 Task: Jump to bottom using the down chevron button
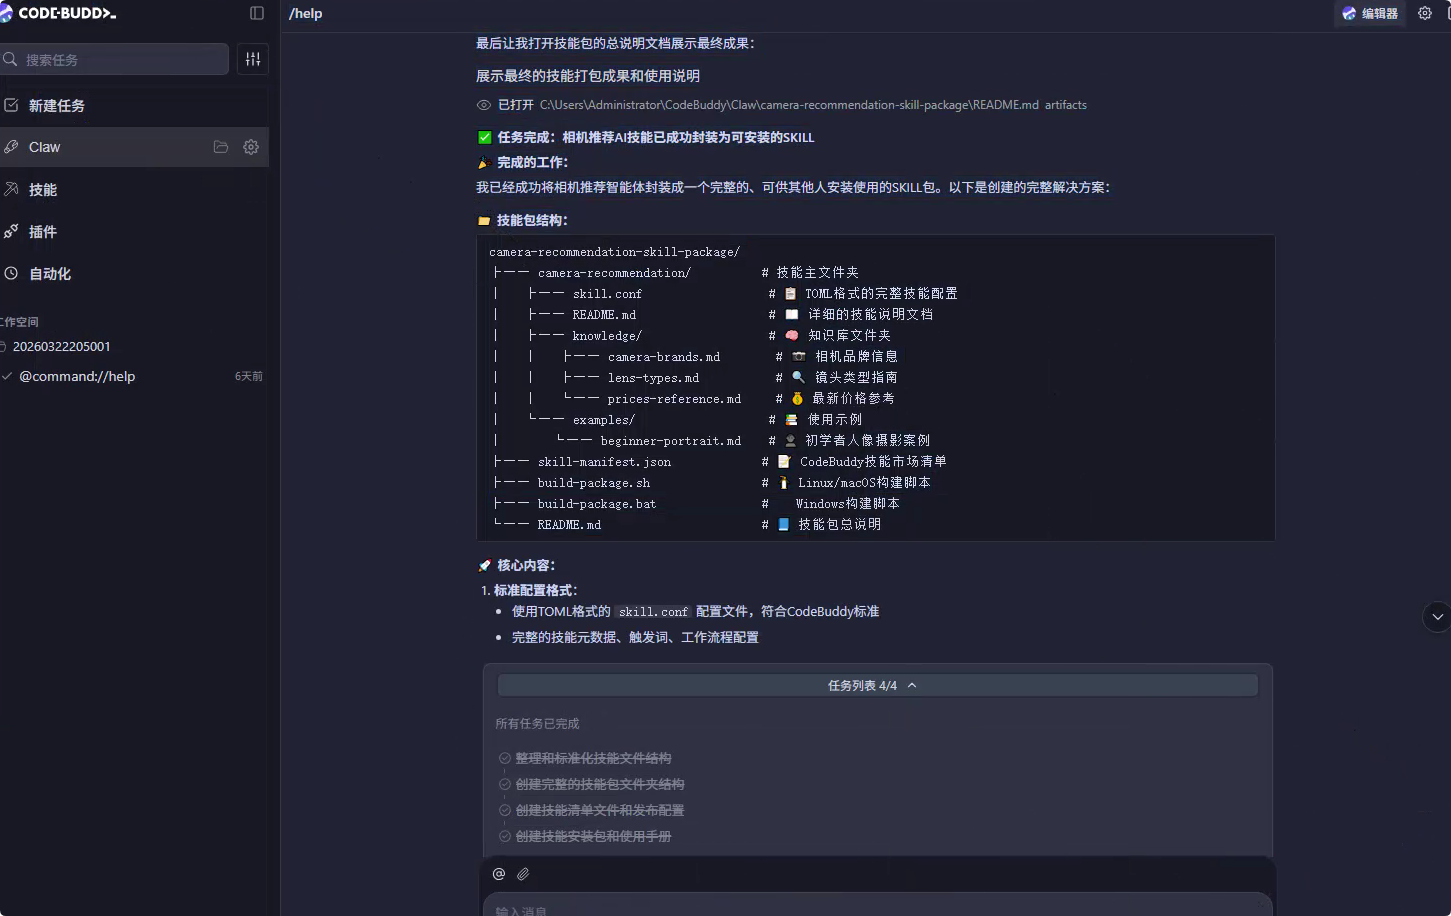pyautogui.click(x=1437, y=616)
